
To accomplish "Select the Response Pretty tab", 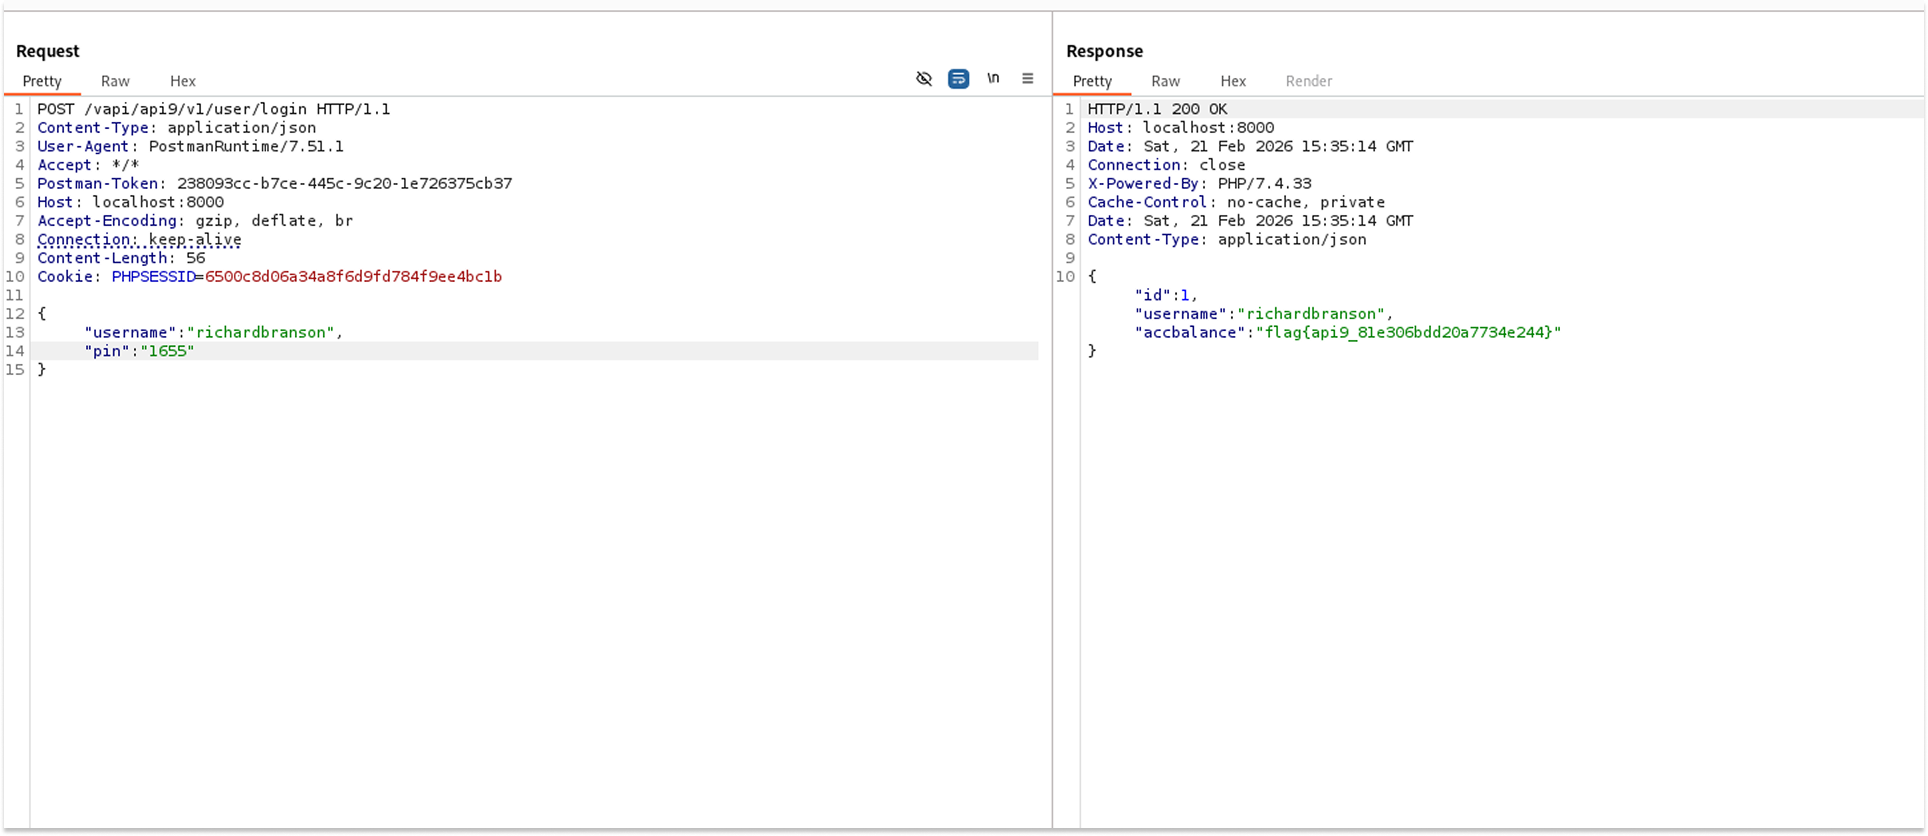I will pyautogui.click(x=1092, y=81).
